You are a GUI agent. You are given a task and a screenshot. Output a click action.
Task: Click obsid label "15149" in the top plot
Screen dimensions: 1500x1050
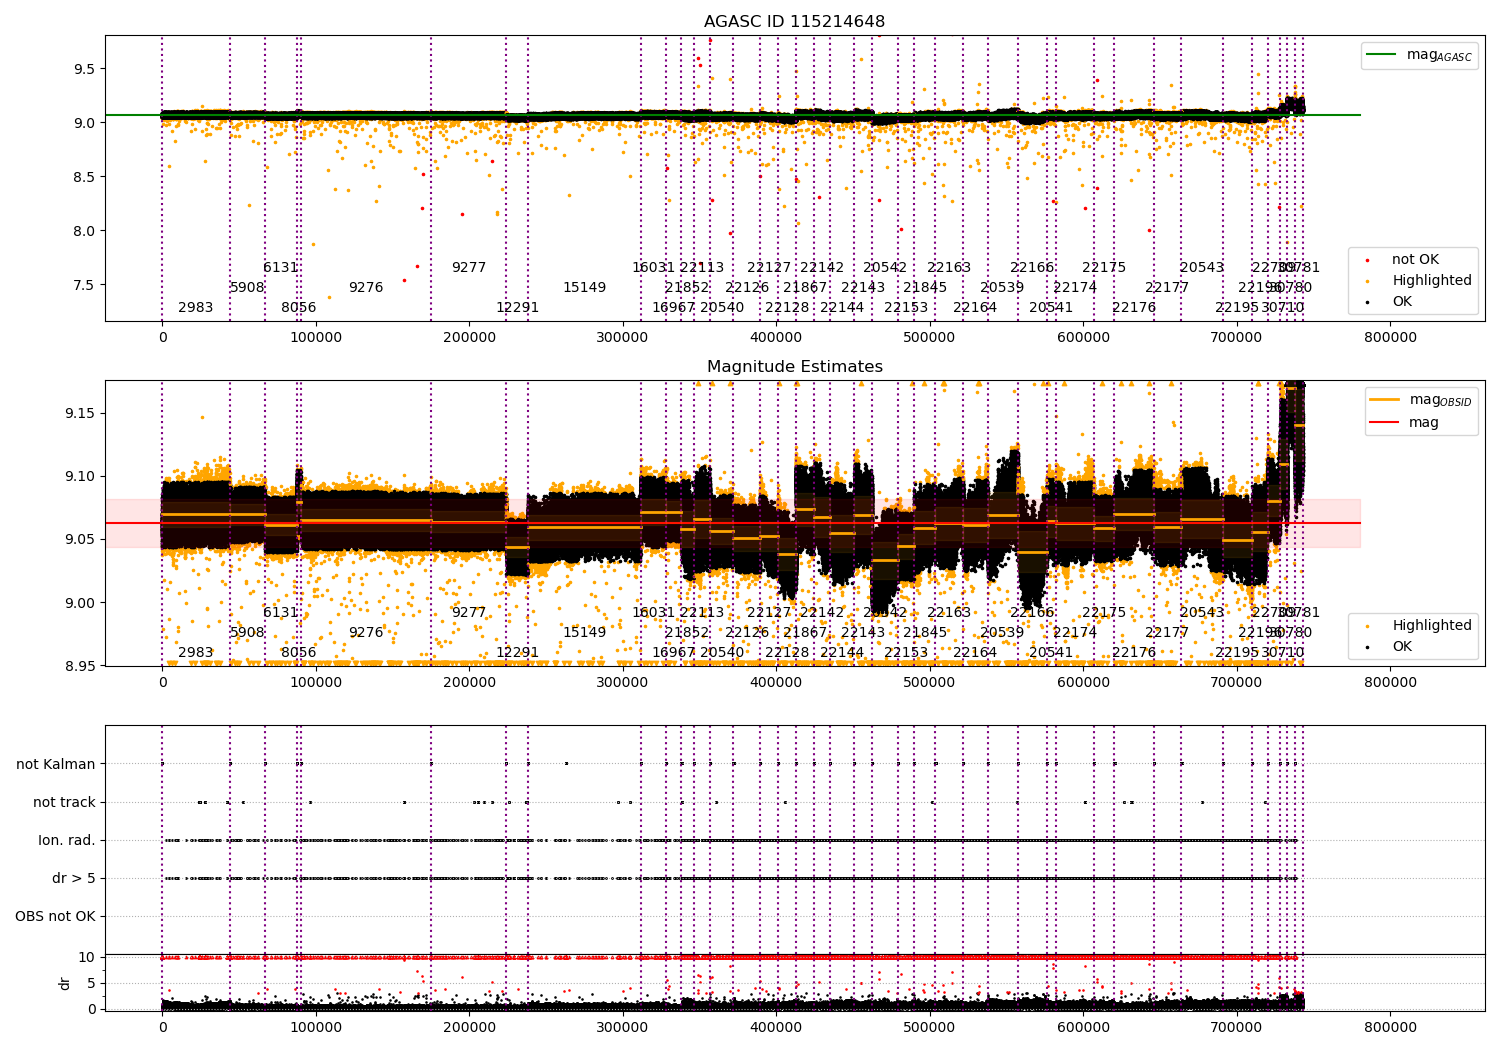click(x=584, y=288)
